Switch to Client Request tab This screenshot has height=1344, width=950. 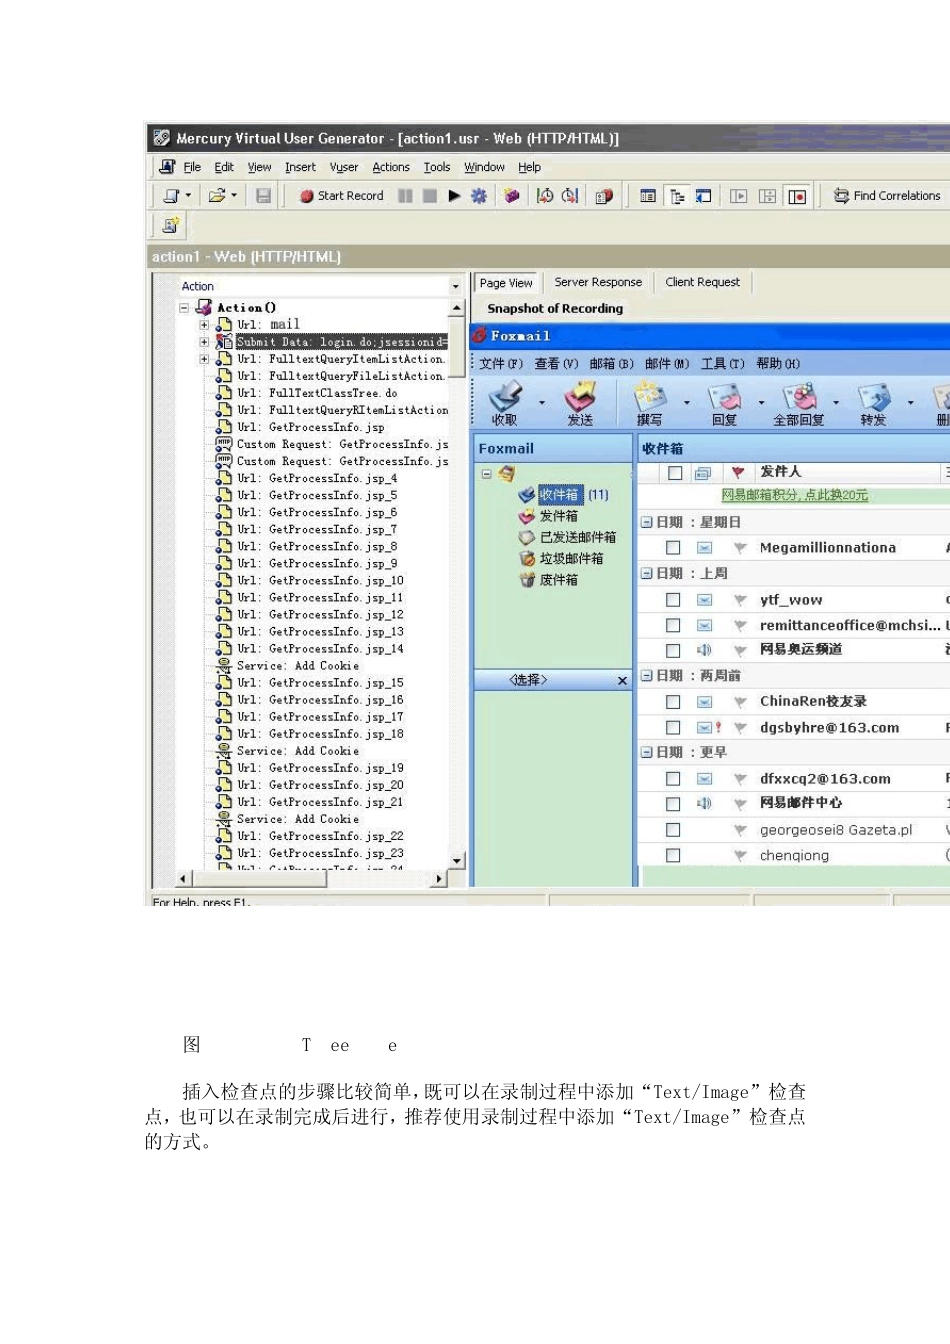(x=703, y=282)
